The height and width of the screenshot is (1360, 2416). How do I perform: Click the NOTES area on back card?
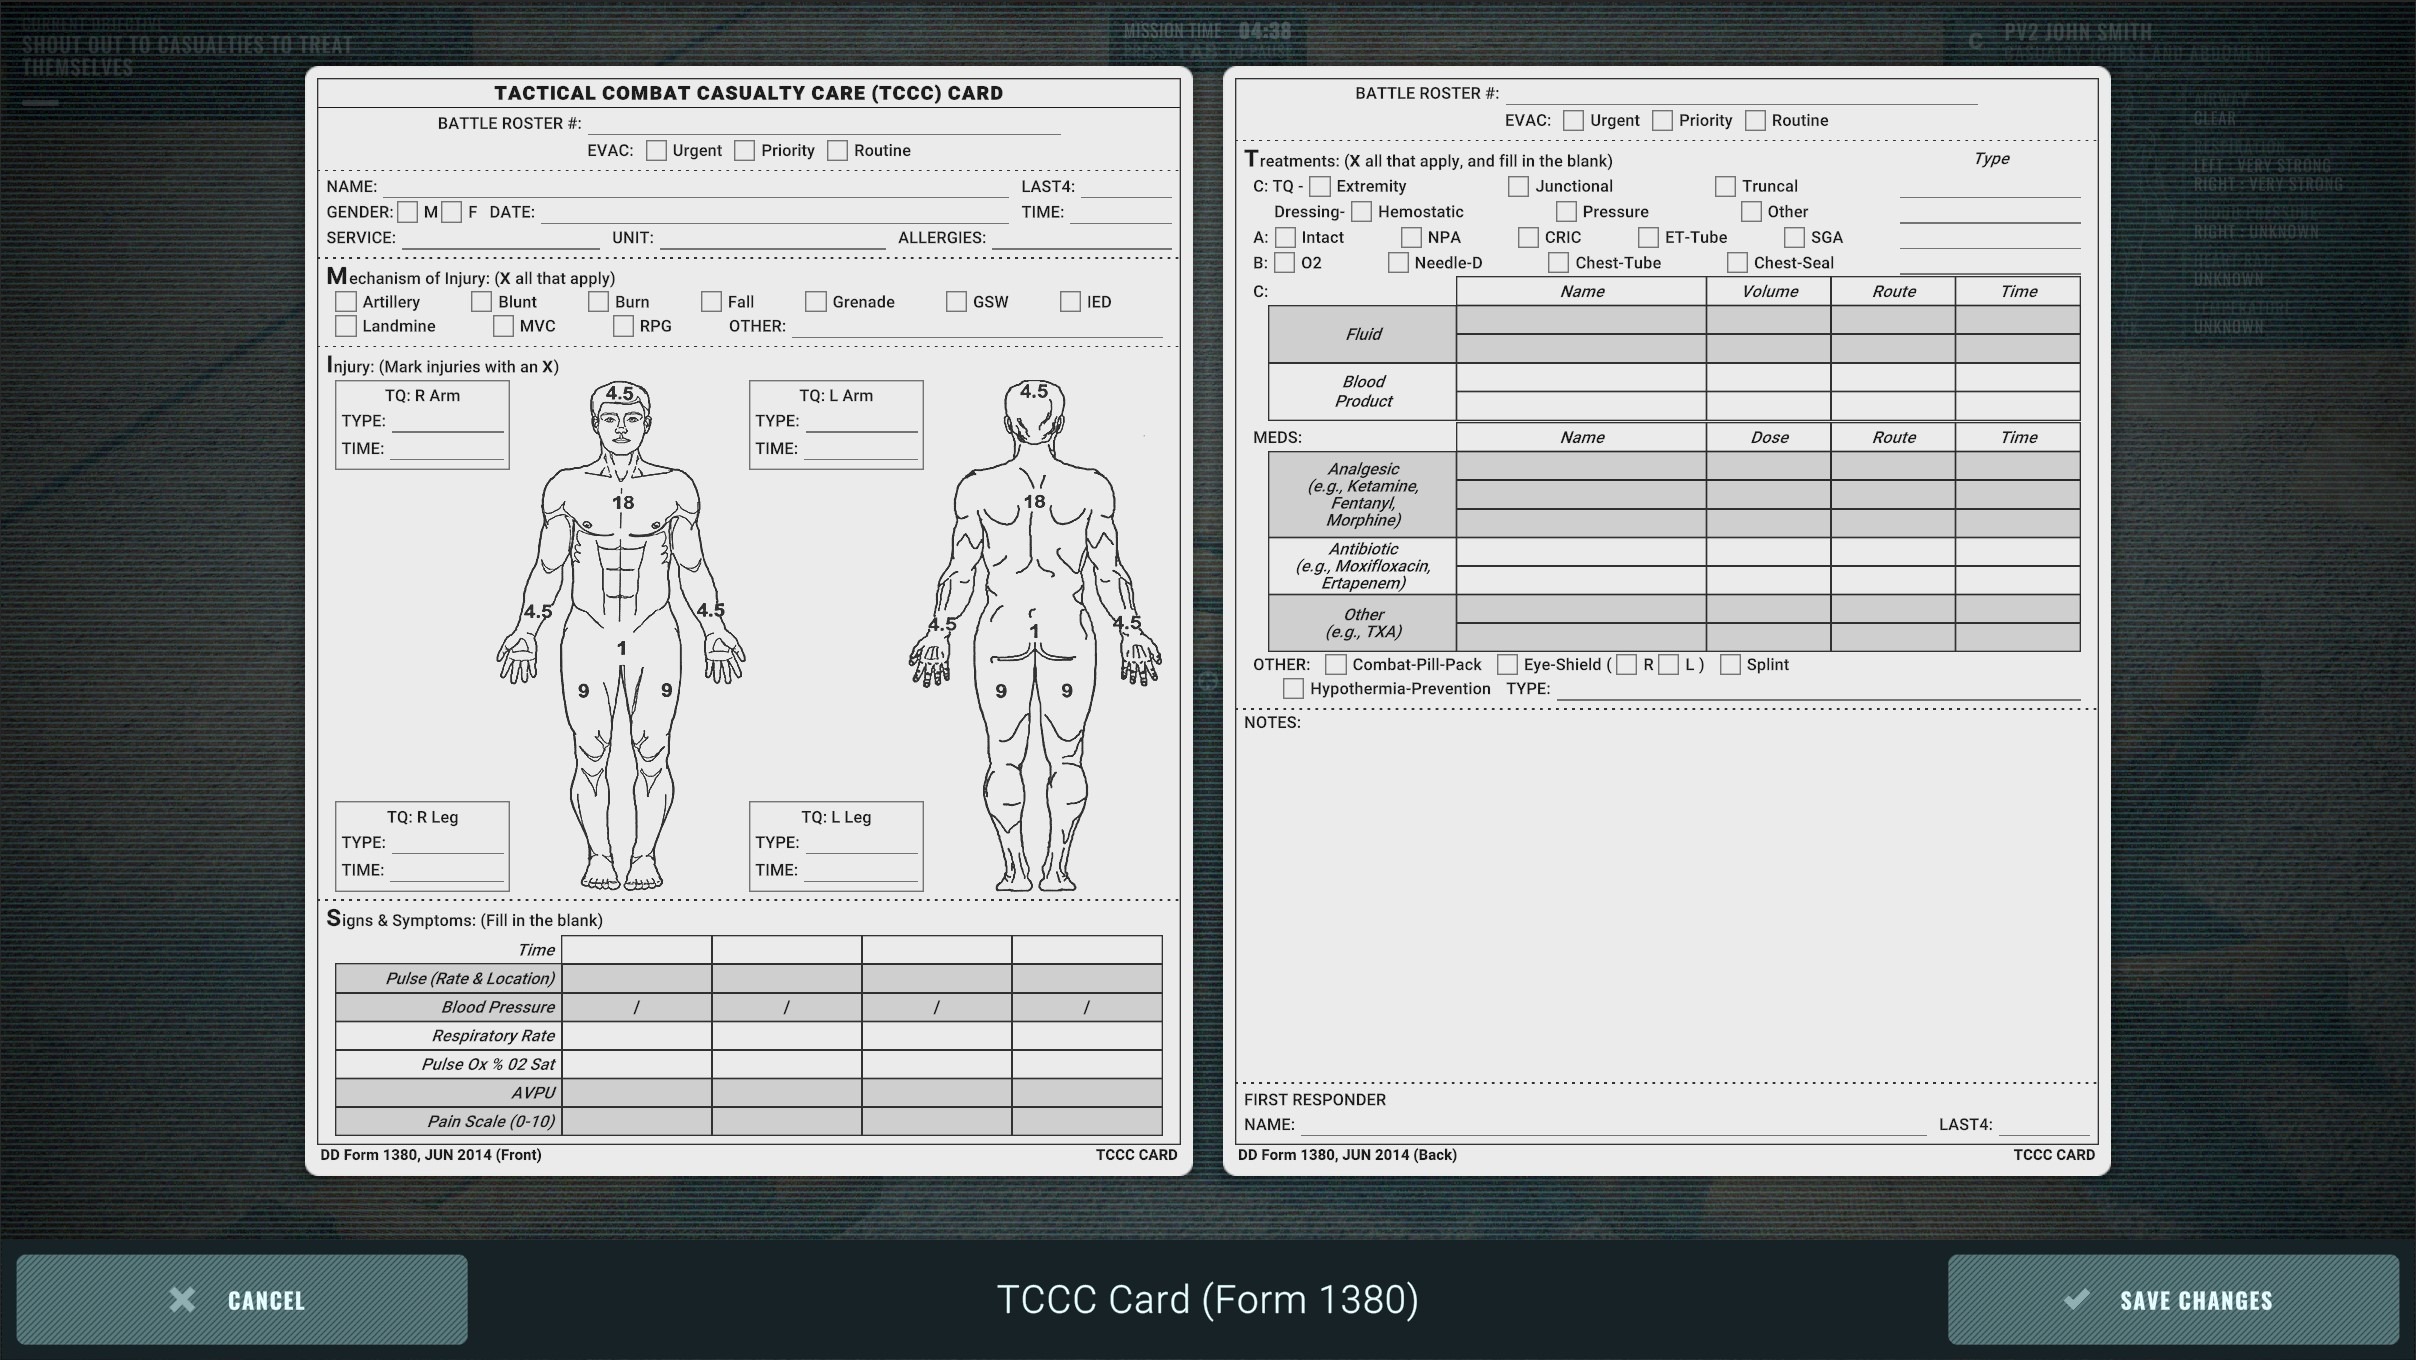(x=1666, y=900)
